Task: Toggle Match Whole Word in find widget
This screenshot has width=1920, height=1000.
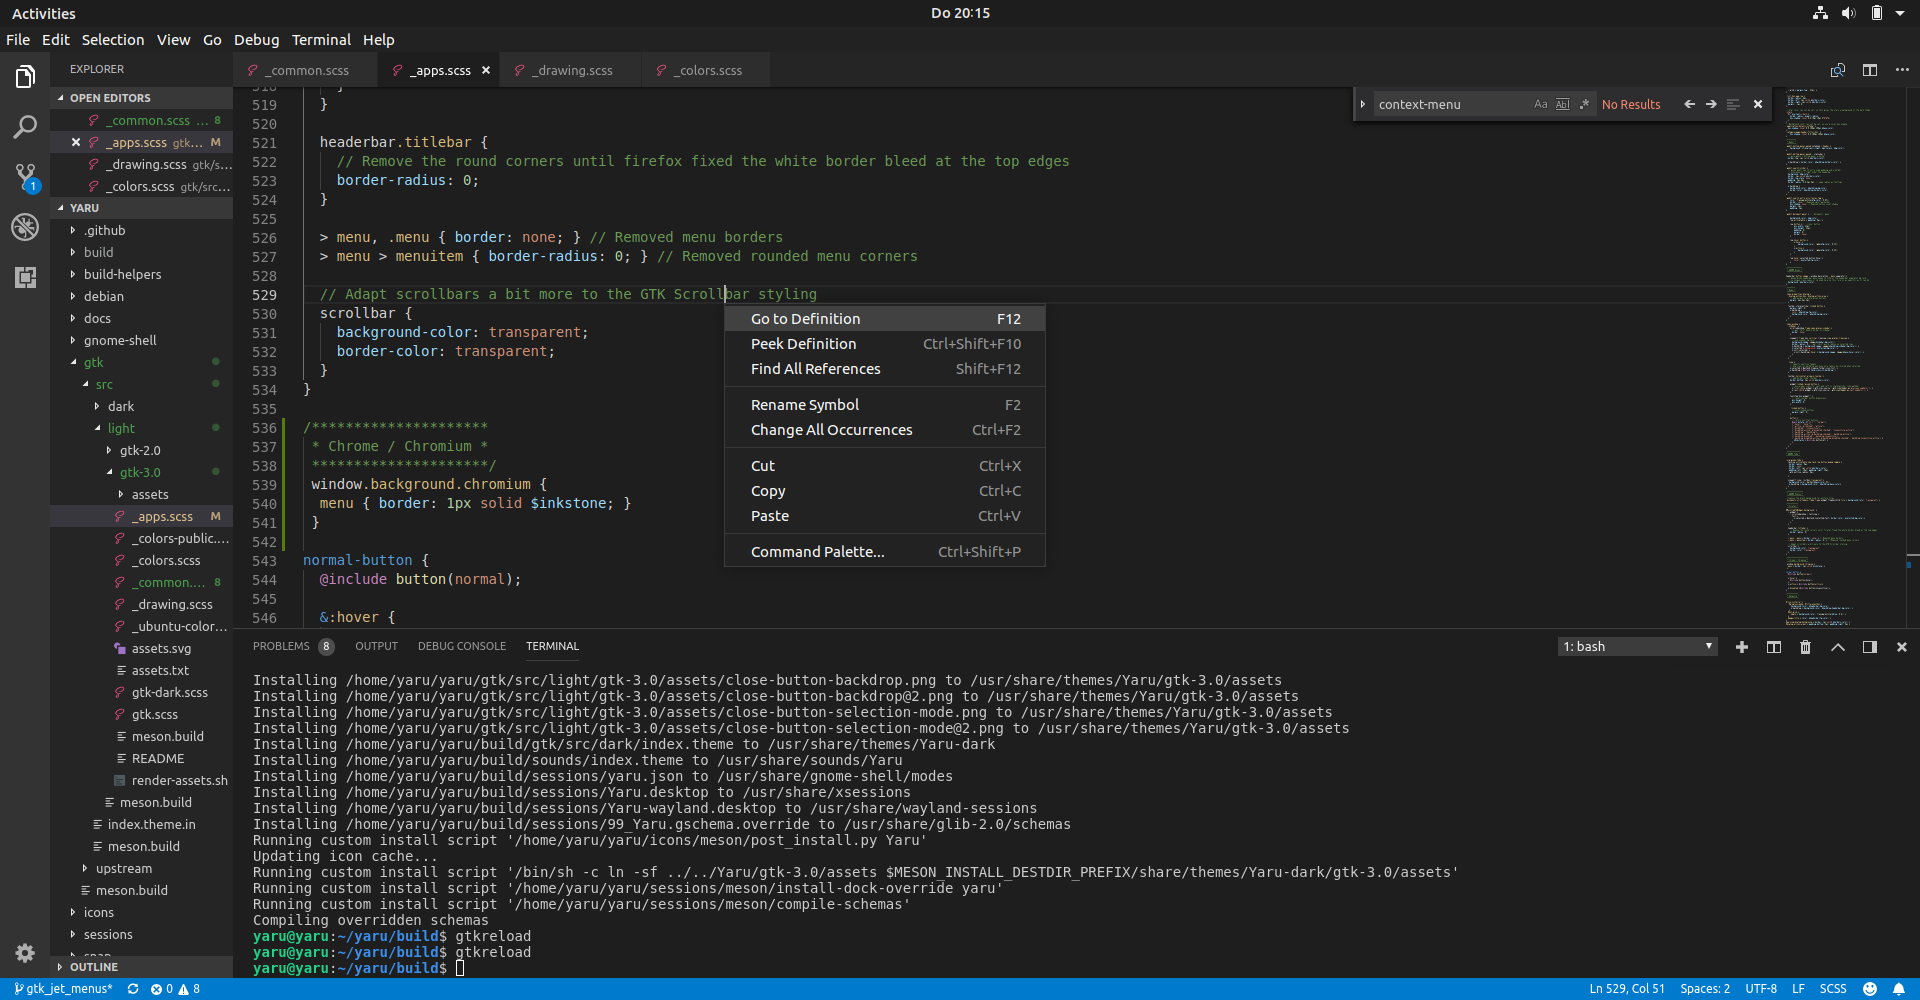Action: tap(1562, 104)
